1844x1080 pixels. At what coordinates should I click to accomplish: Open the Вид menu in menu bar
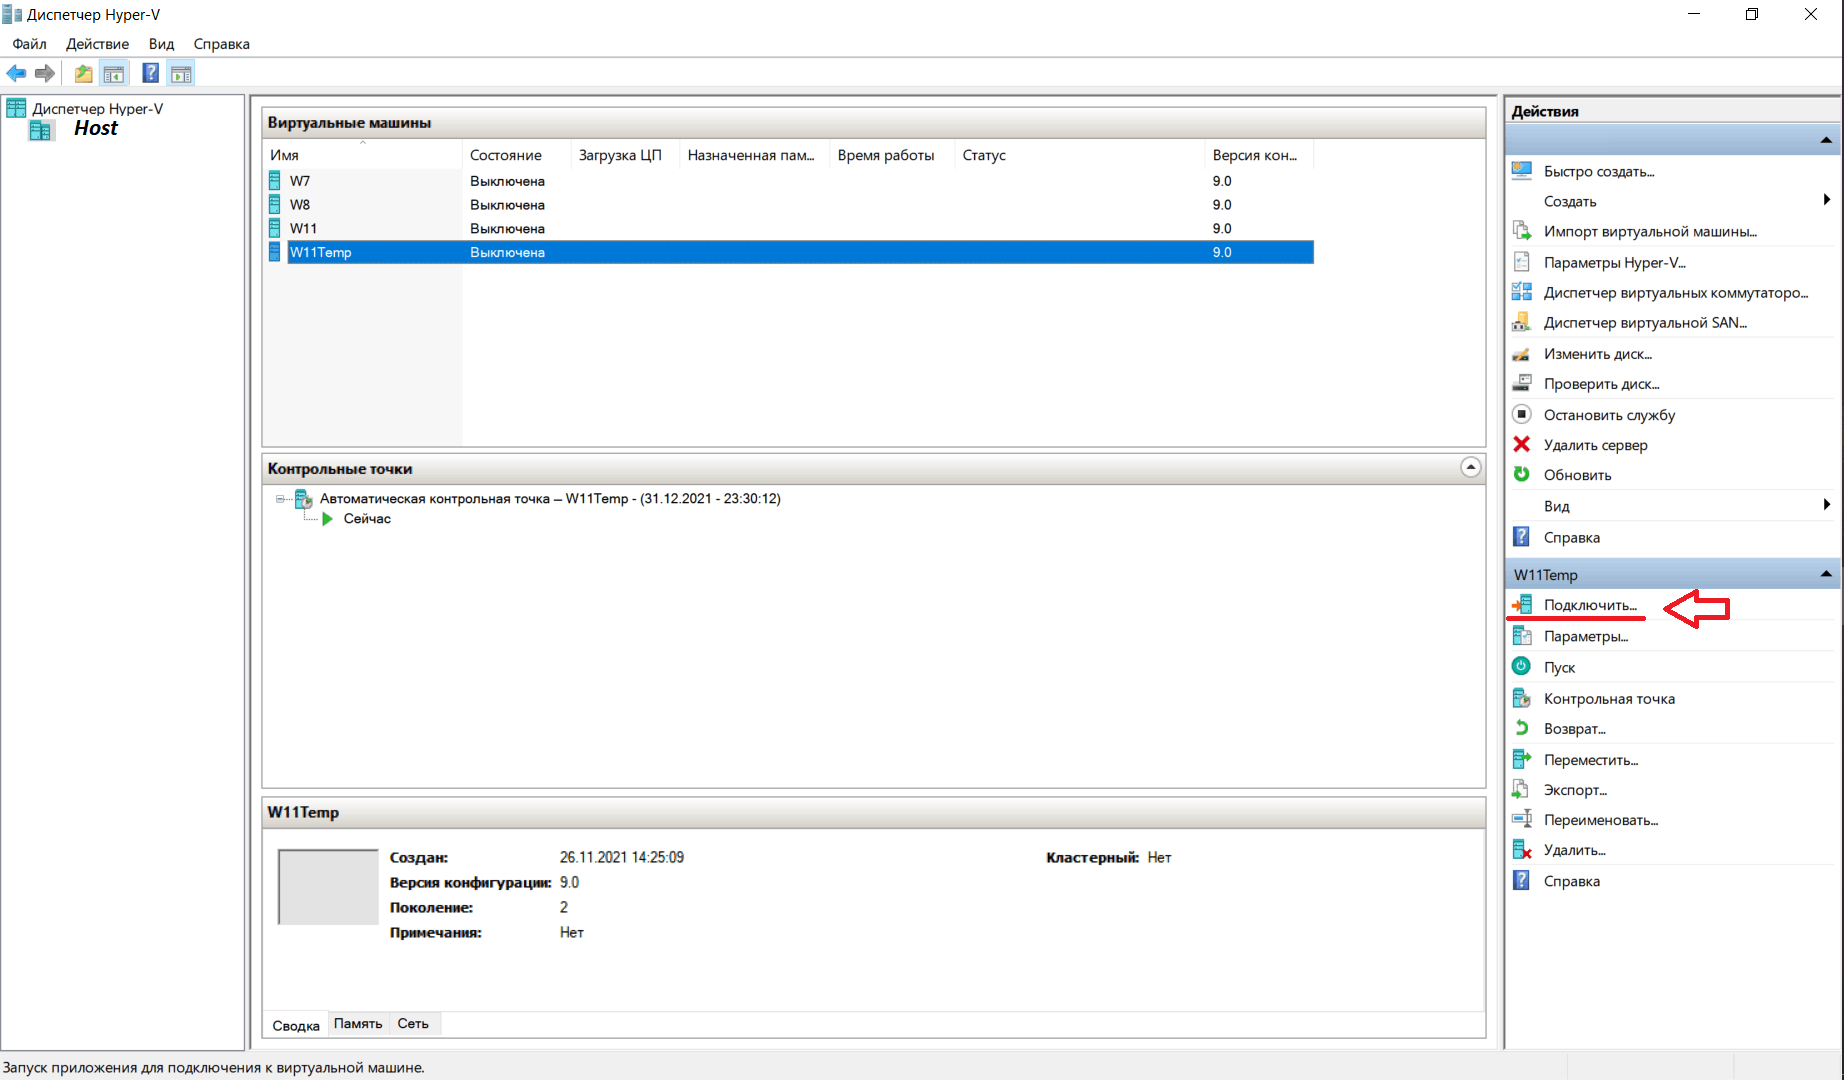[x=162, y=44]
